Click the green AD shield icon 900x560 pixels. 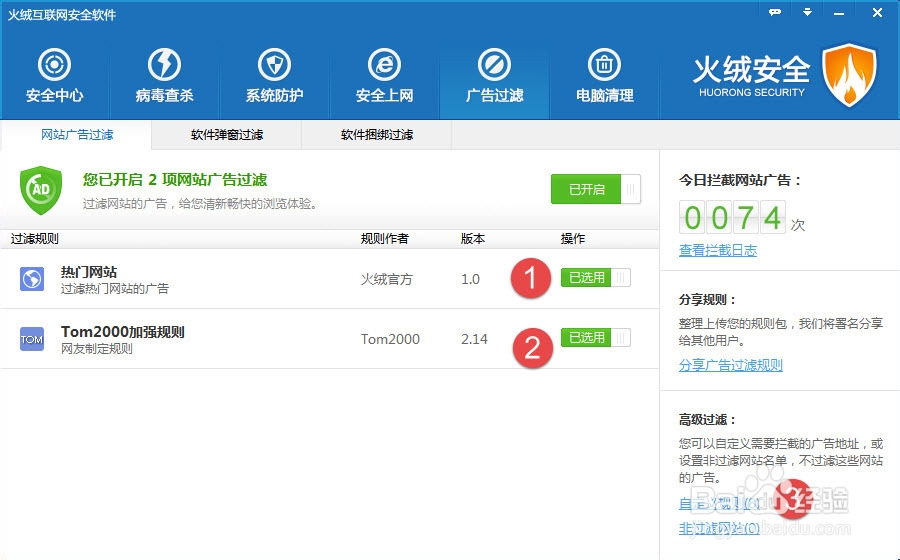coord(41,190)
